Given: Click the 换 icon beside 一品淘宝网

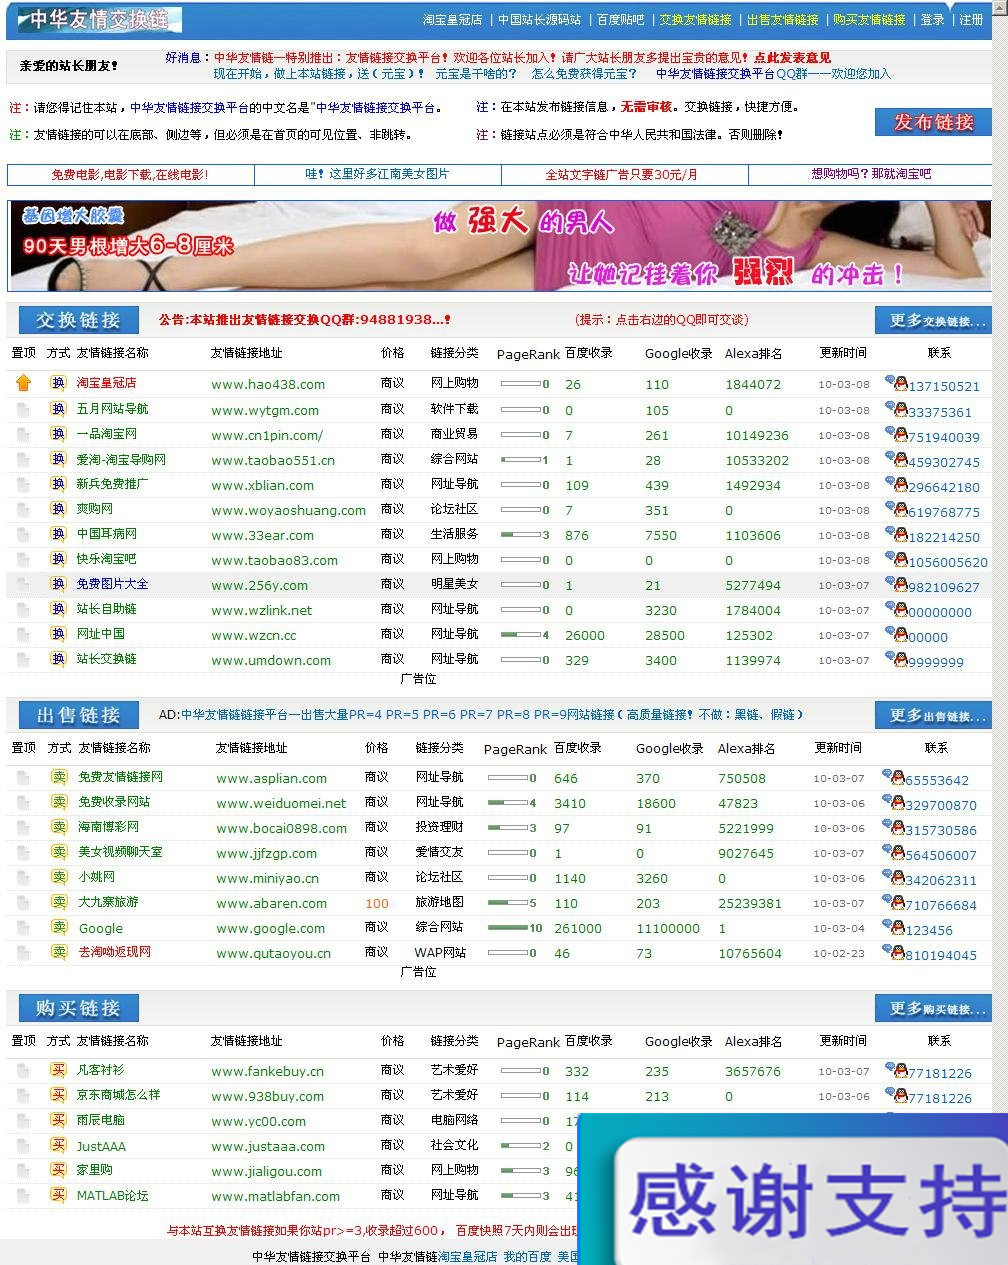Looking at the screenshot, I should point(58,433).
